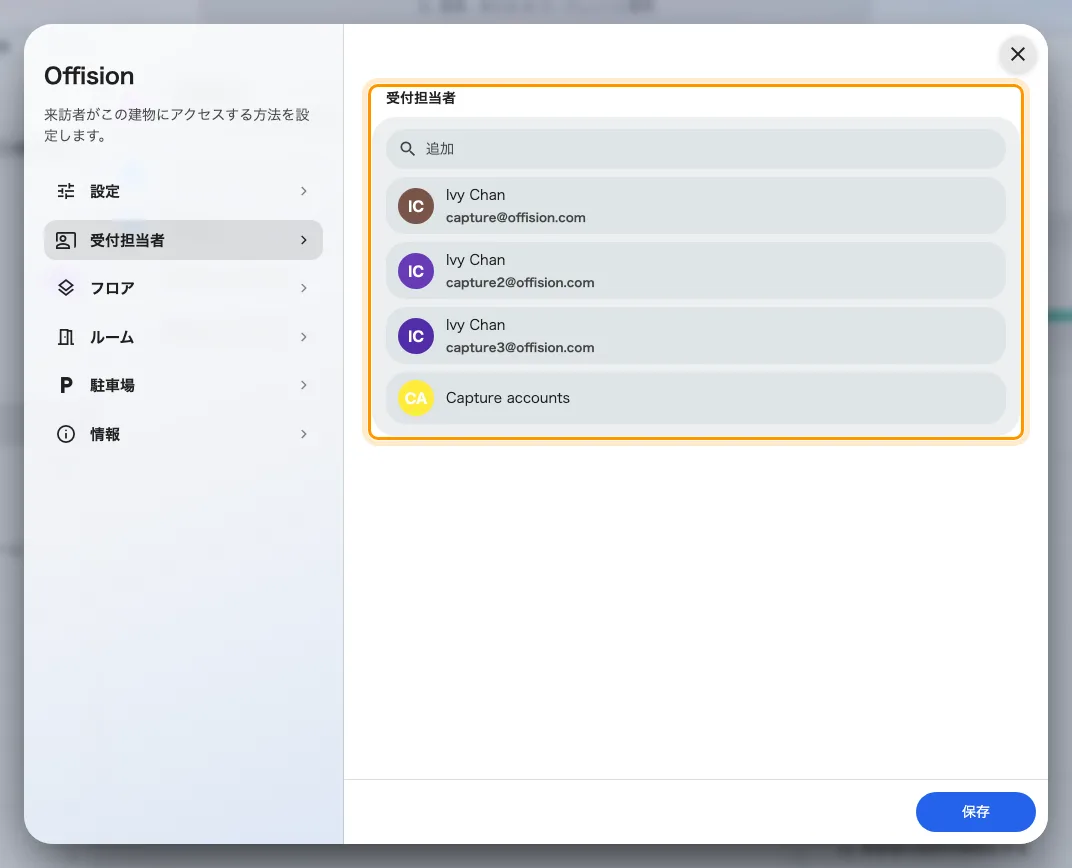The height and width of the screenshot is (868, 1072).
Task: Switch to the 駐車場 menu item
Action: (183, 385)
